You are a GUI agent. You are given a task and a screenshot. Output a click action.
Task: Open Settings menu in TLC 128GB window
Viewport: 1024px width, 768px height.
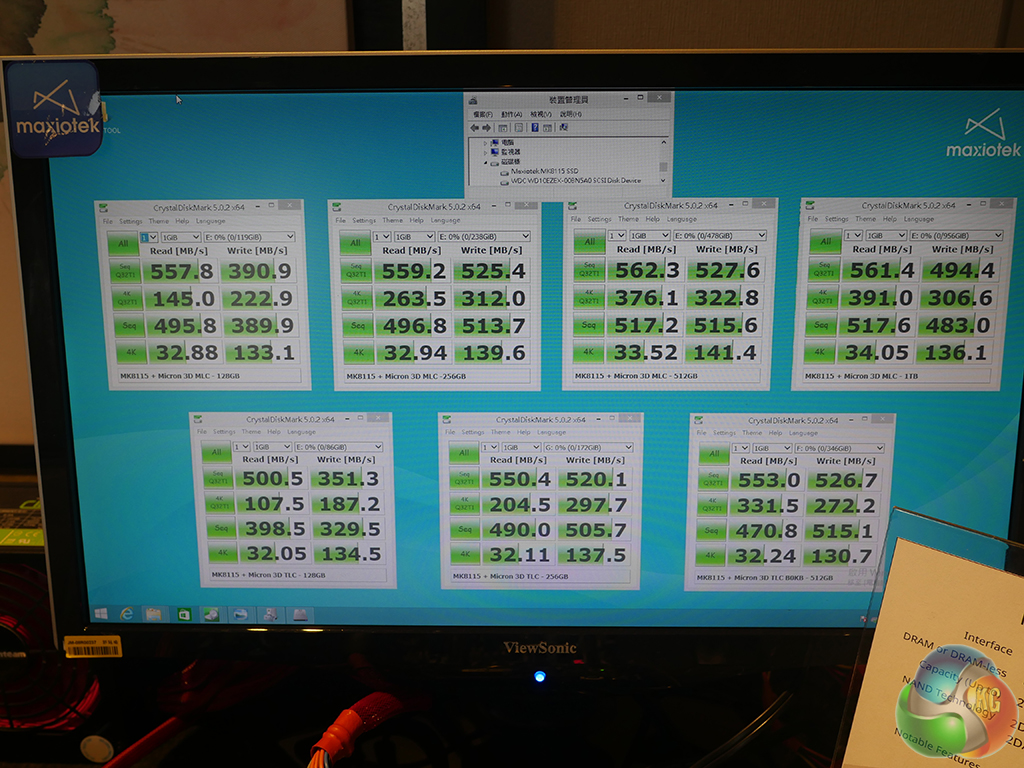point(223,432)
